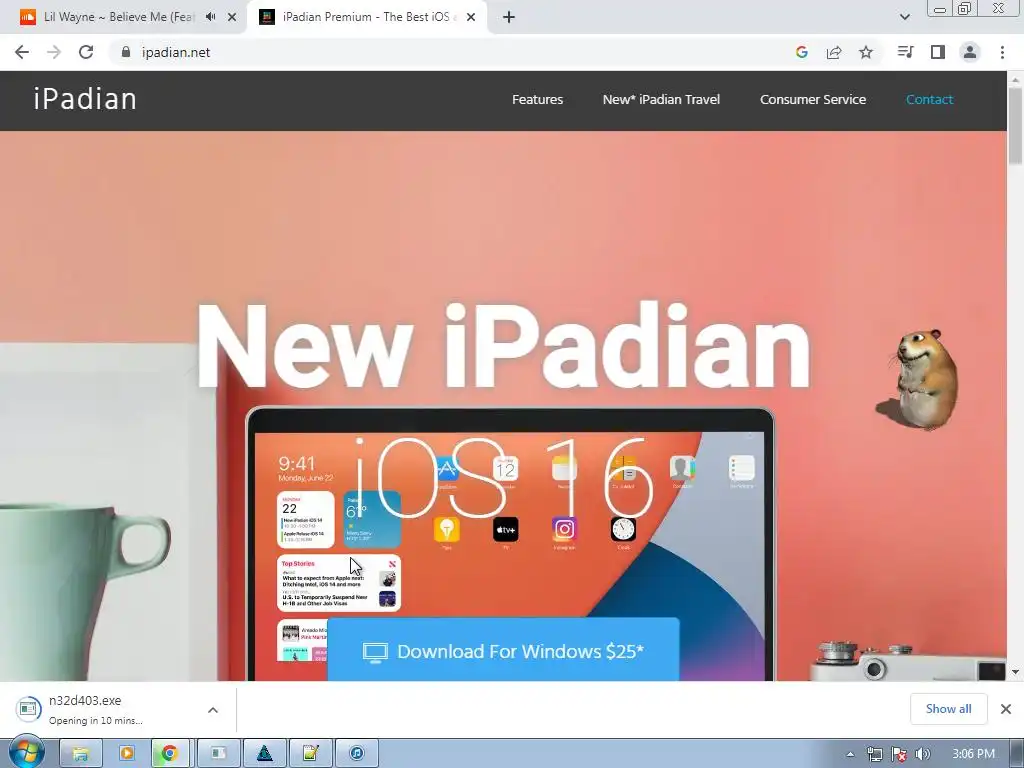
Task: Go to the Contact page
Action: (x=929, y=99)
